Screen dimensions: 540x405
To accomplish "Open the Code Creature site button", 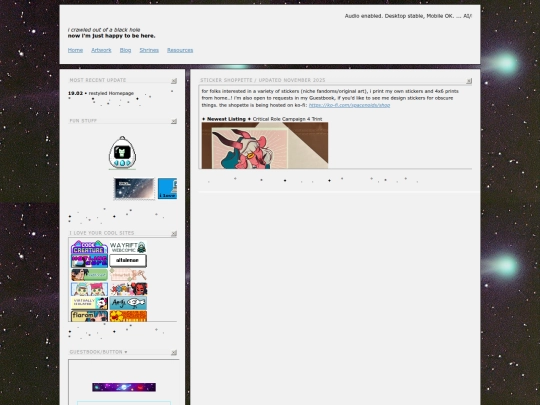I will pyautogui.click(x=89, y=247).
